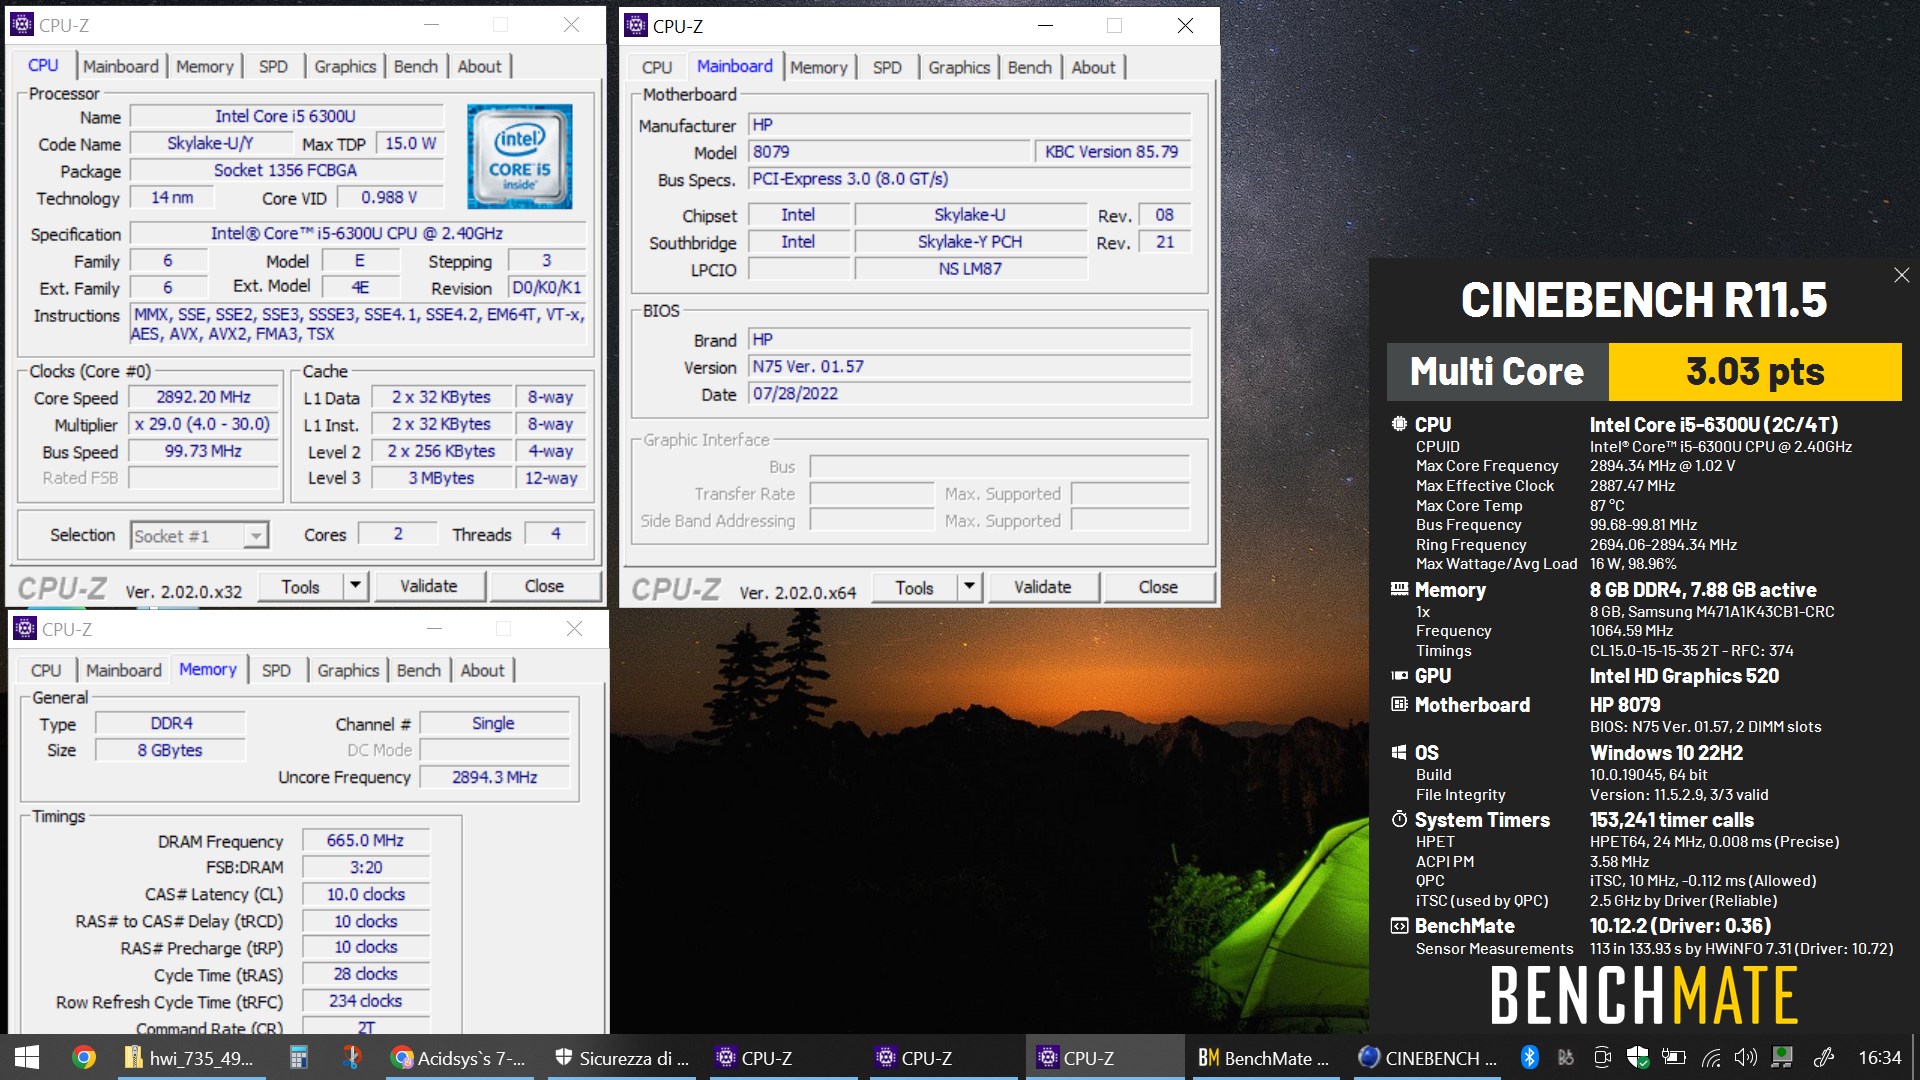Click Close button in the CPU window
Viewport: 1920px width, 1080px height.
[x=544, y=586]
